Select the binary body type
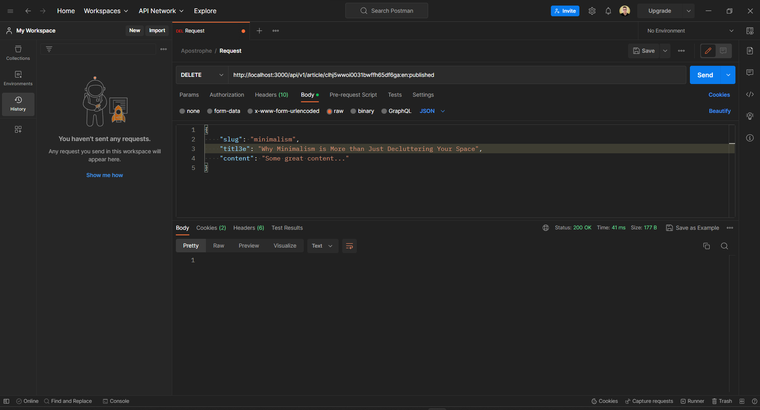The width and height of the screenshot is (760, 410). [362, 111]
